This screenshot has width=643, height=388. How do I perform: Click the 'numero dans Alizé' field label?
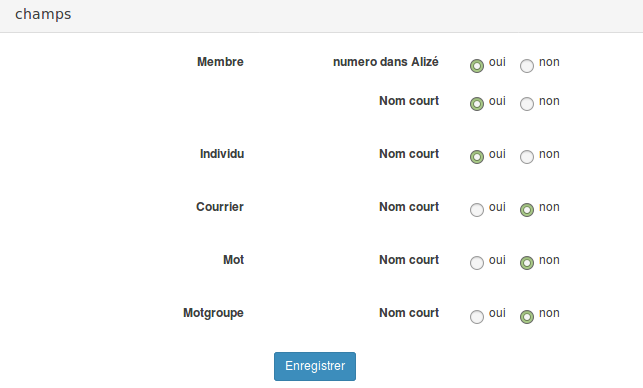point(386,62)
